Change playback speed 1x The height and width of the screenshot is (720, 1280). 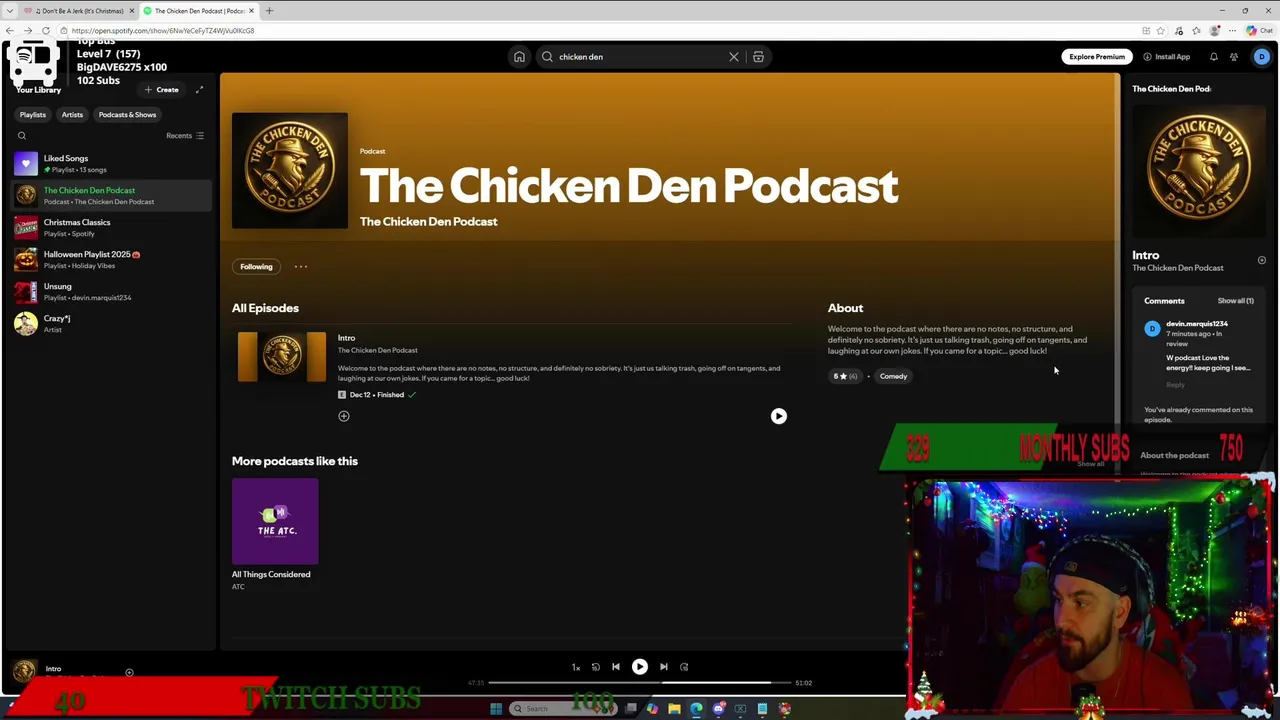coord(576,667)
